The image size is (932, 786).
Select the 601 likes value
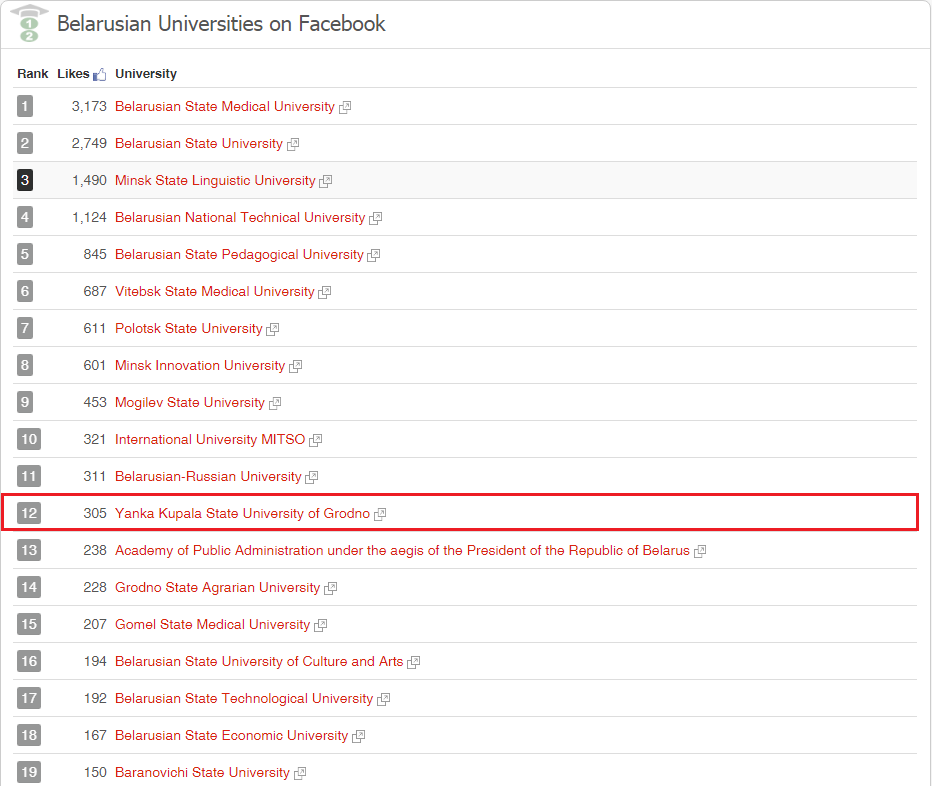pos(95,365)
